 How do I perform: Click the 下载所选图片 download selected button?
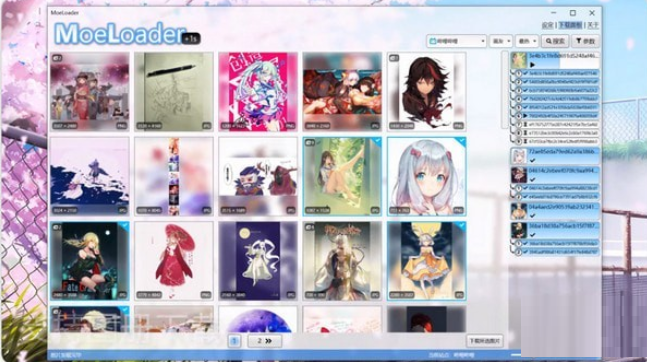point(484,341)
